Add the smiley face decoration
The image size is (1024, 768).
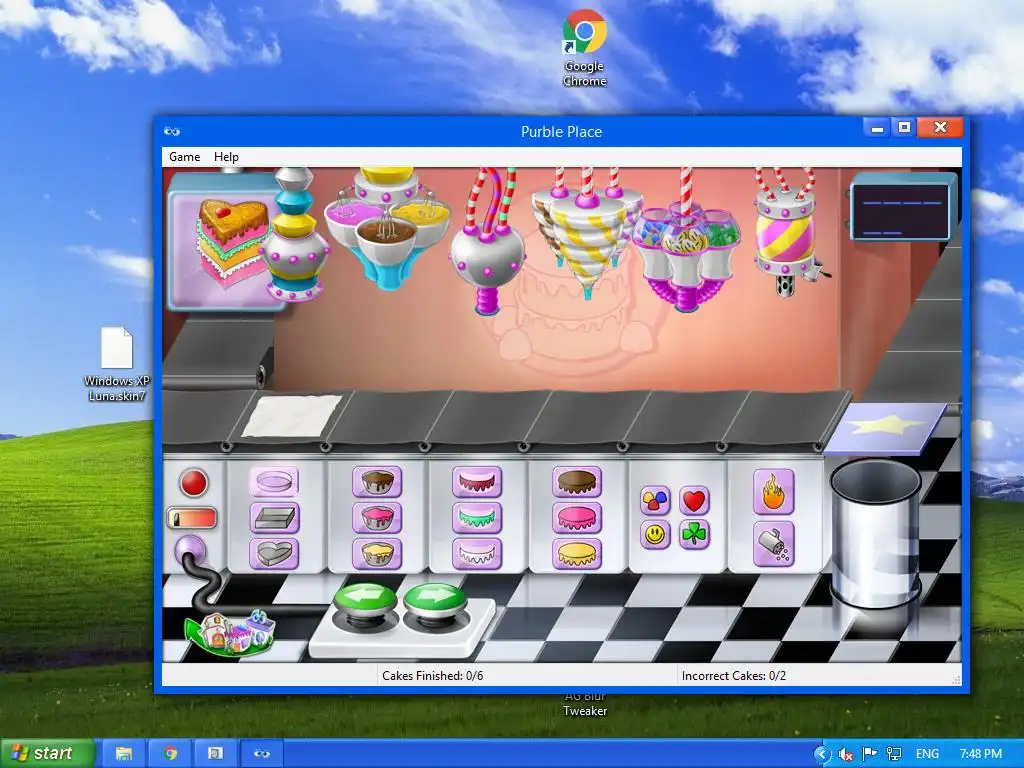coord(656,535)
